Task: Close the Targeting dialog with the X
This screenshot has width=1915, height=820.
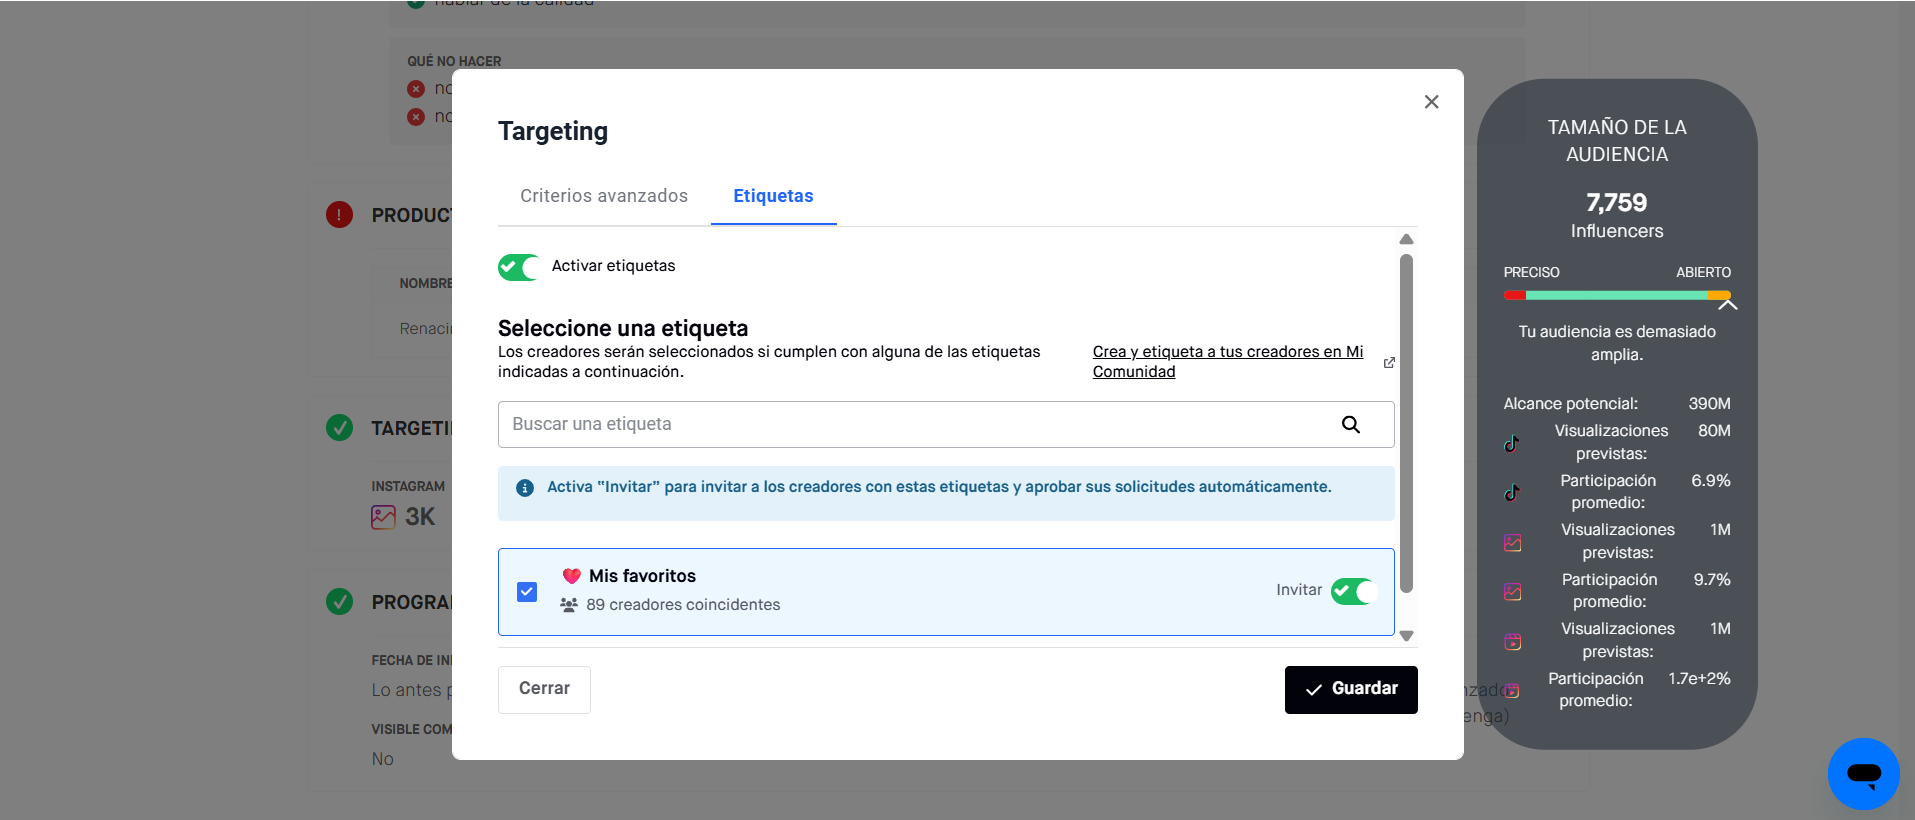Action: pyautogui.click(x=1431, y=102)
